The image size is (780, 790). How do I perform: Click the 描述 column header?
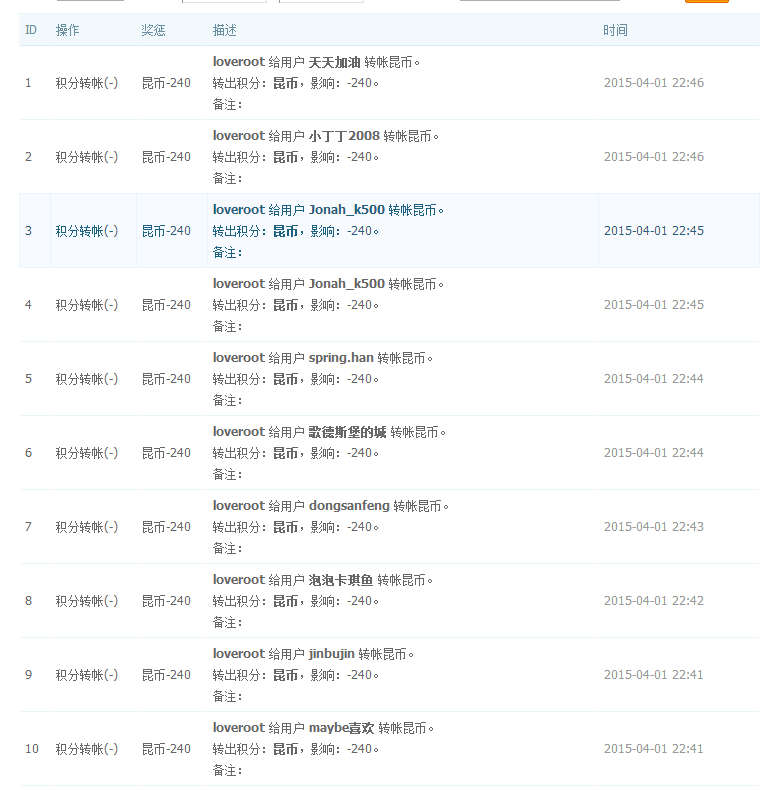[x=224, y=30]
